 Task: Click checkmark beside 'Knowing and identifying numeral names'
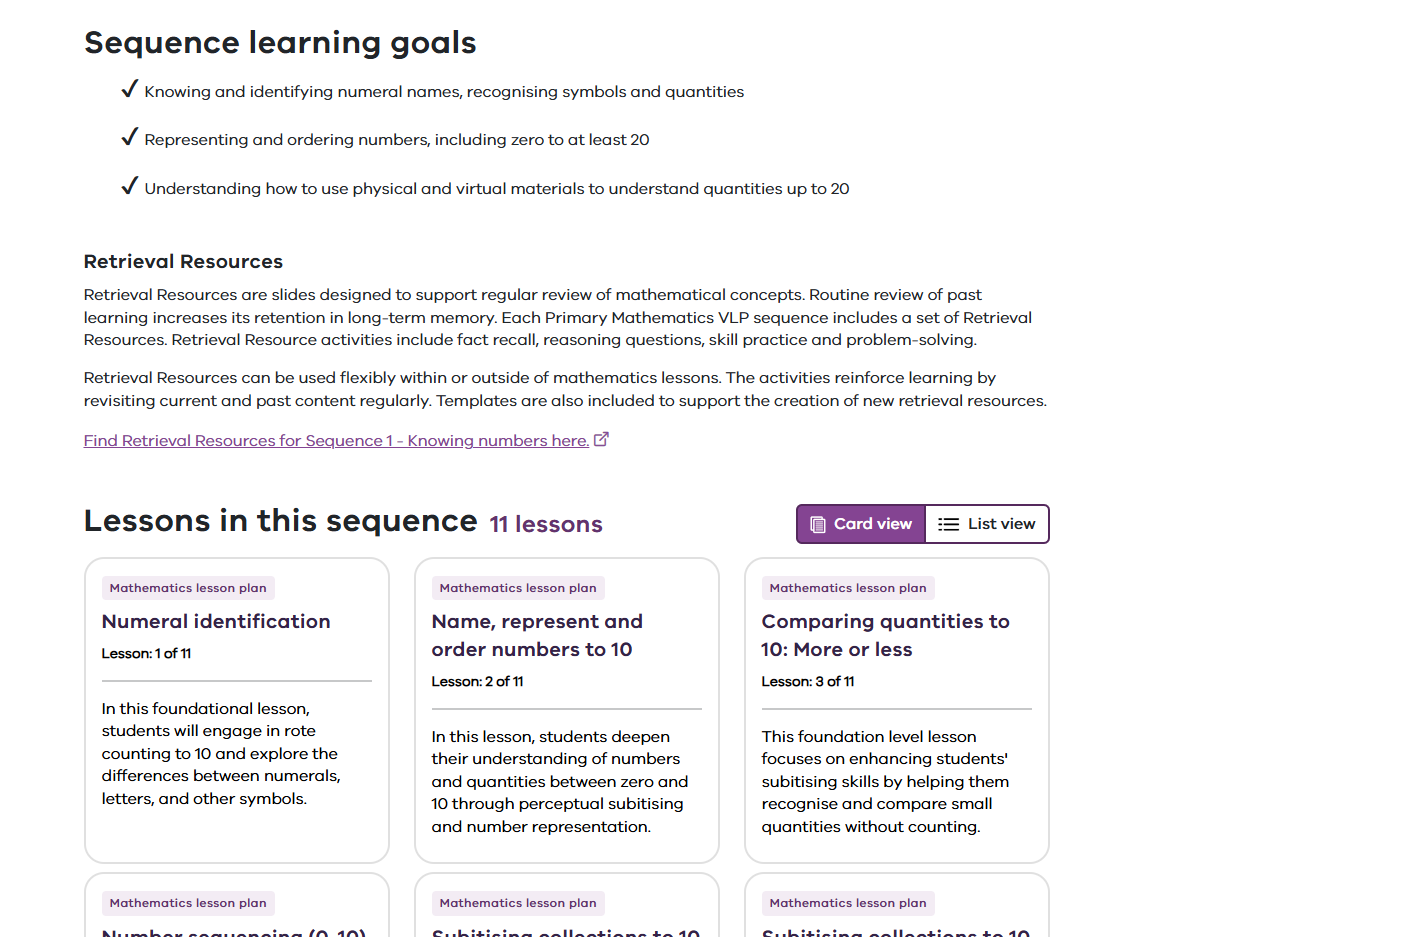(129, 90)
